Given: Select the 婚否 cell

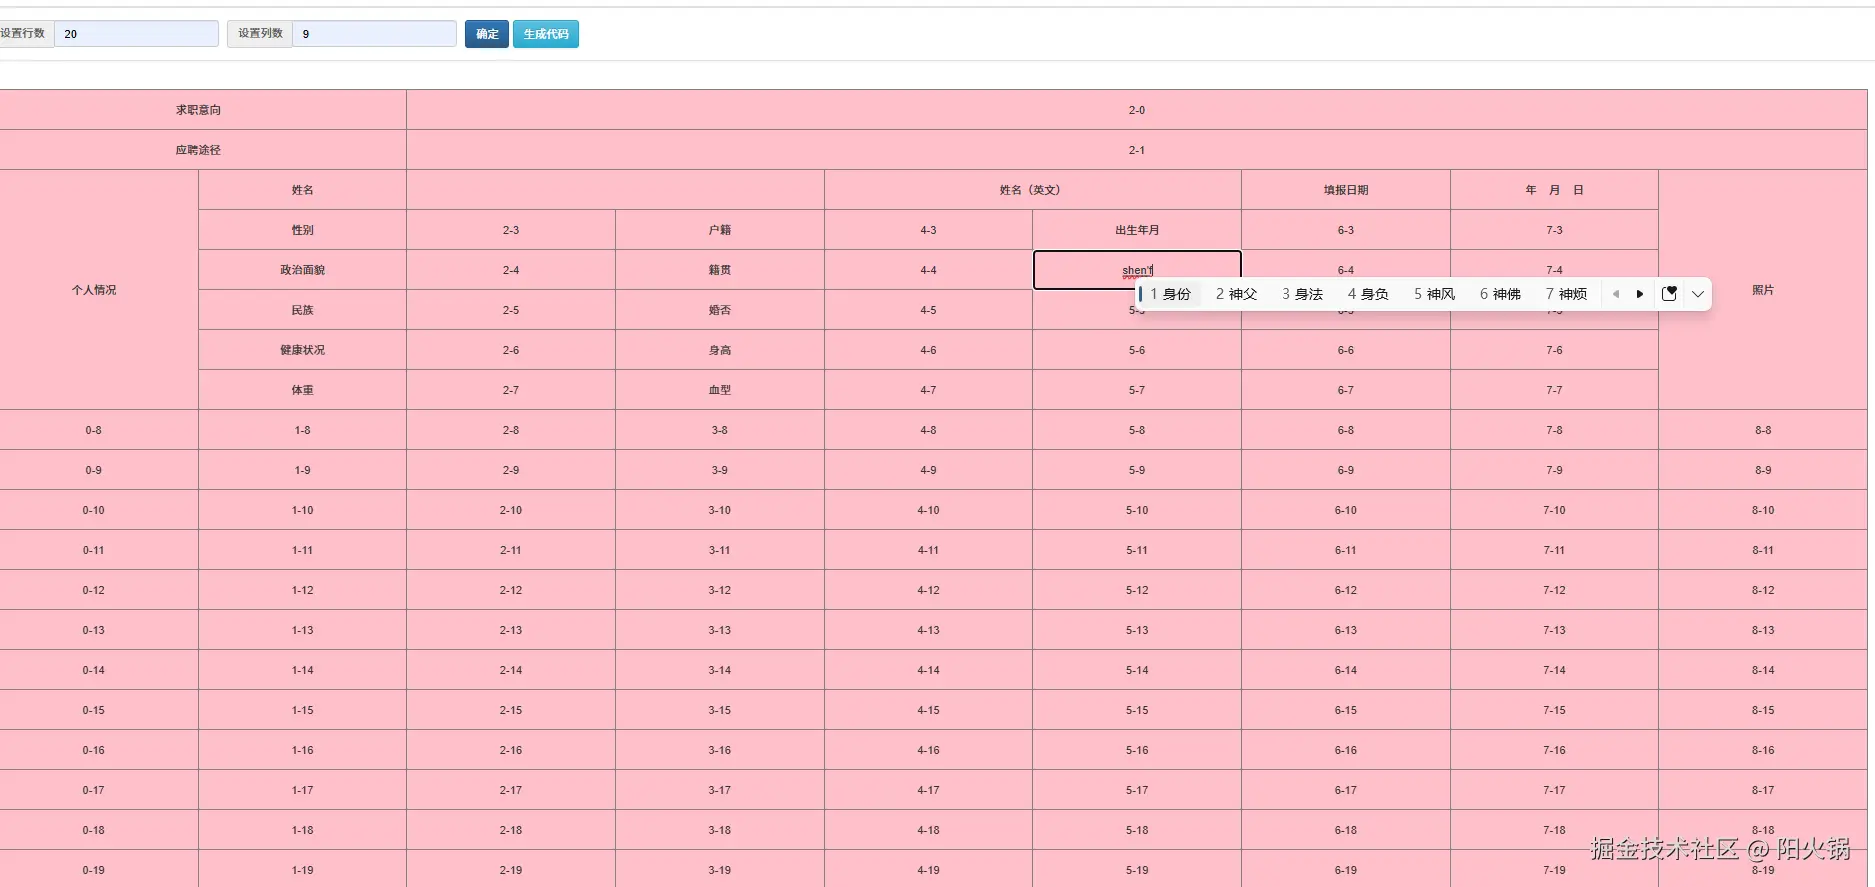Looking at the screenshot, I should [720, 310].
